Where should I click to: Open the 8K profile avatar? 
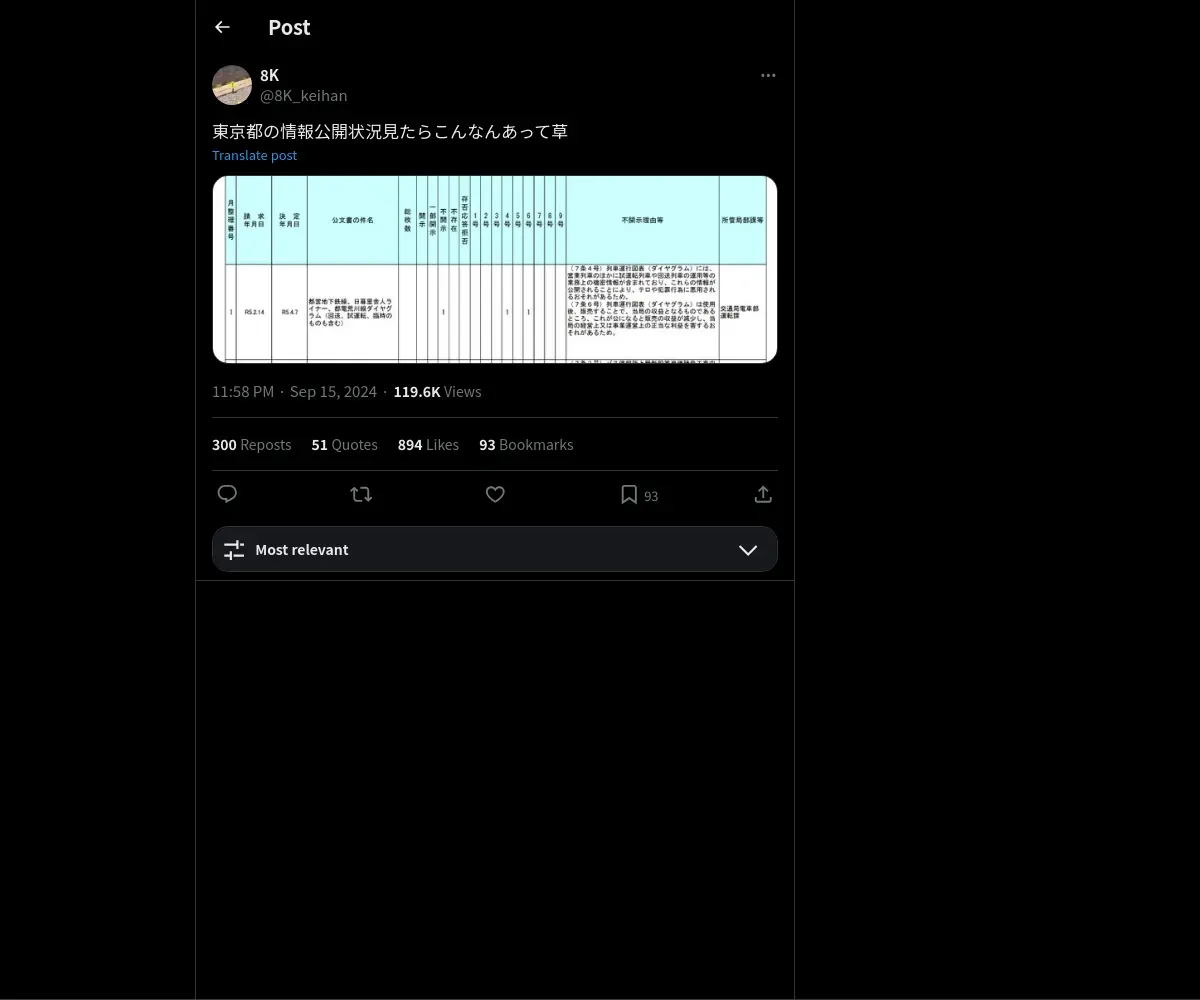tap(232, 85)
